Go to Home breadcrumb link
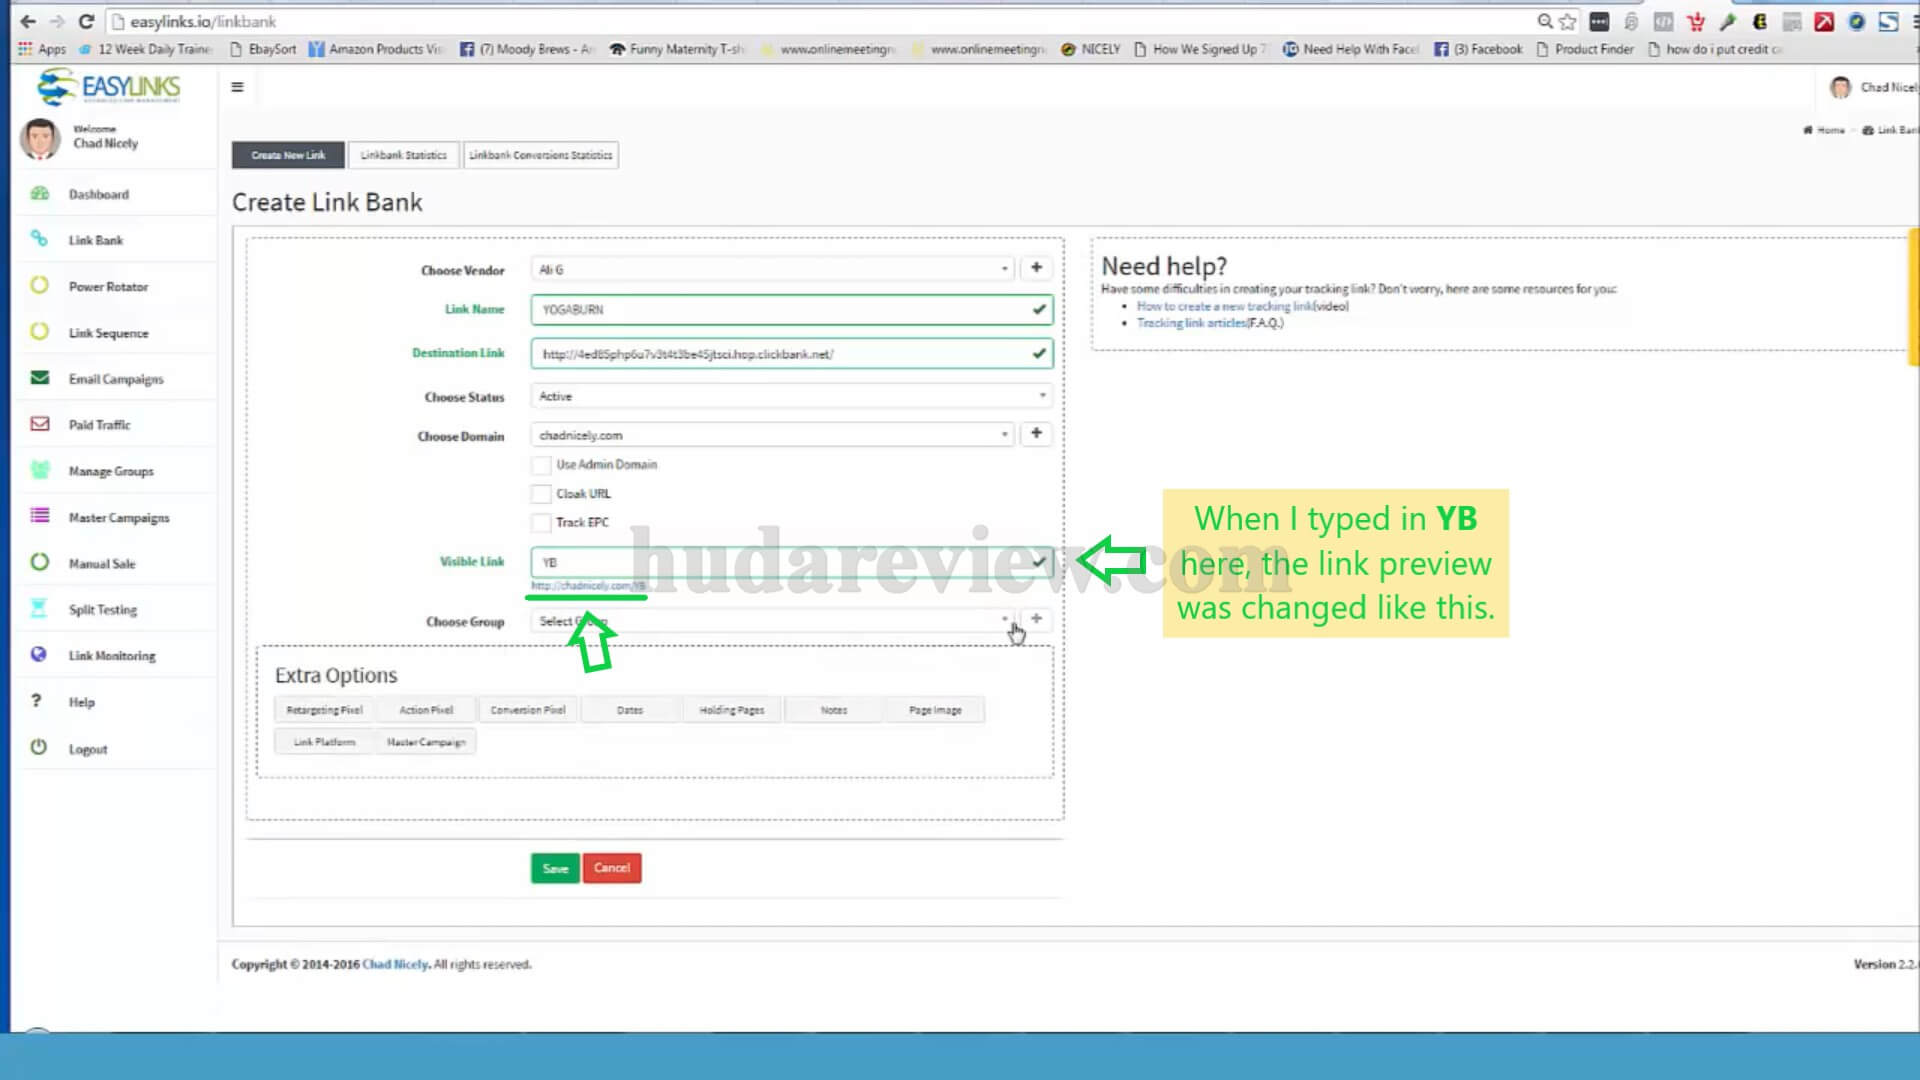 coord(1825,130)
